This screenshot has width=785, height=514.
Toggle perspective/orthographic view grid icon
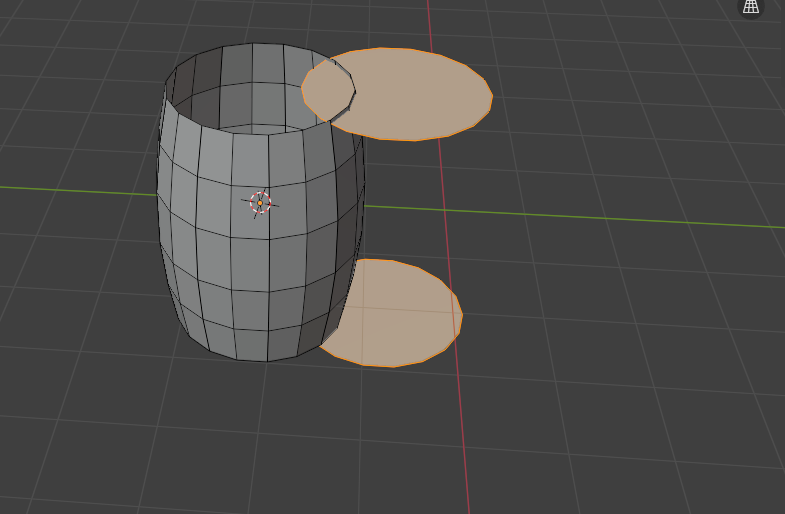click(750, 6)
